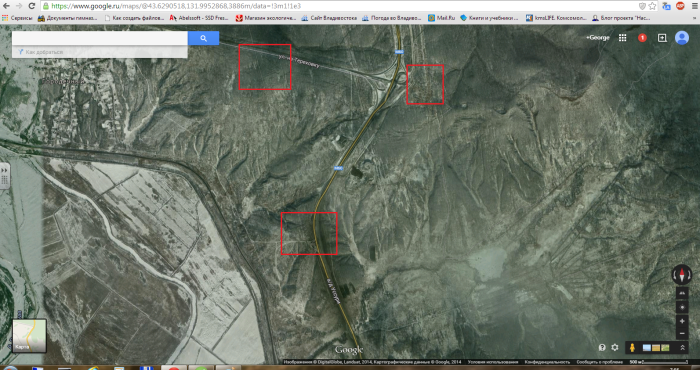The image size is (700, 370).
Task: Click the Google Maps search input field
Action: (100, 38)
